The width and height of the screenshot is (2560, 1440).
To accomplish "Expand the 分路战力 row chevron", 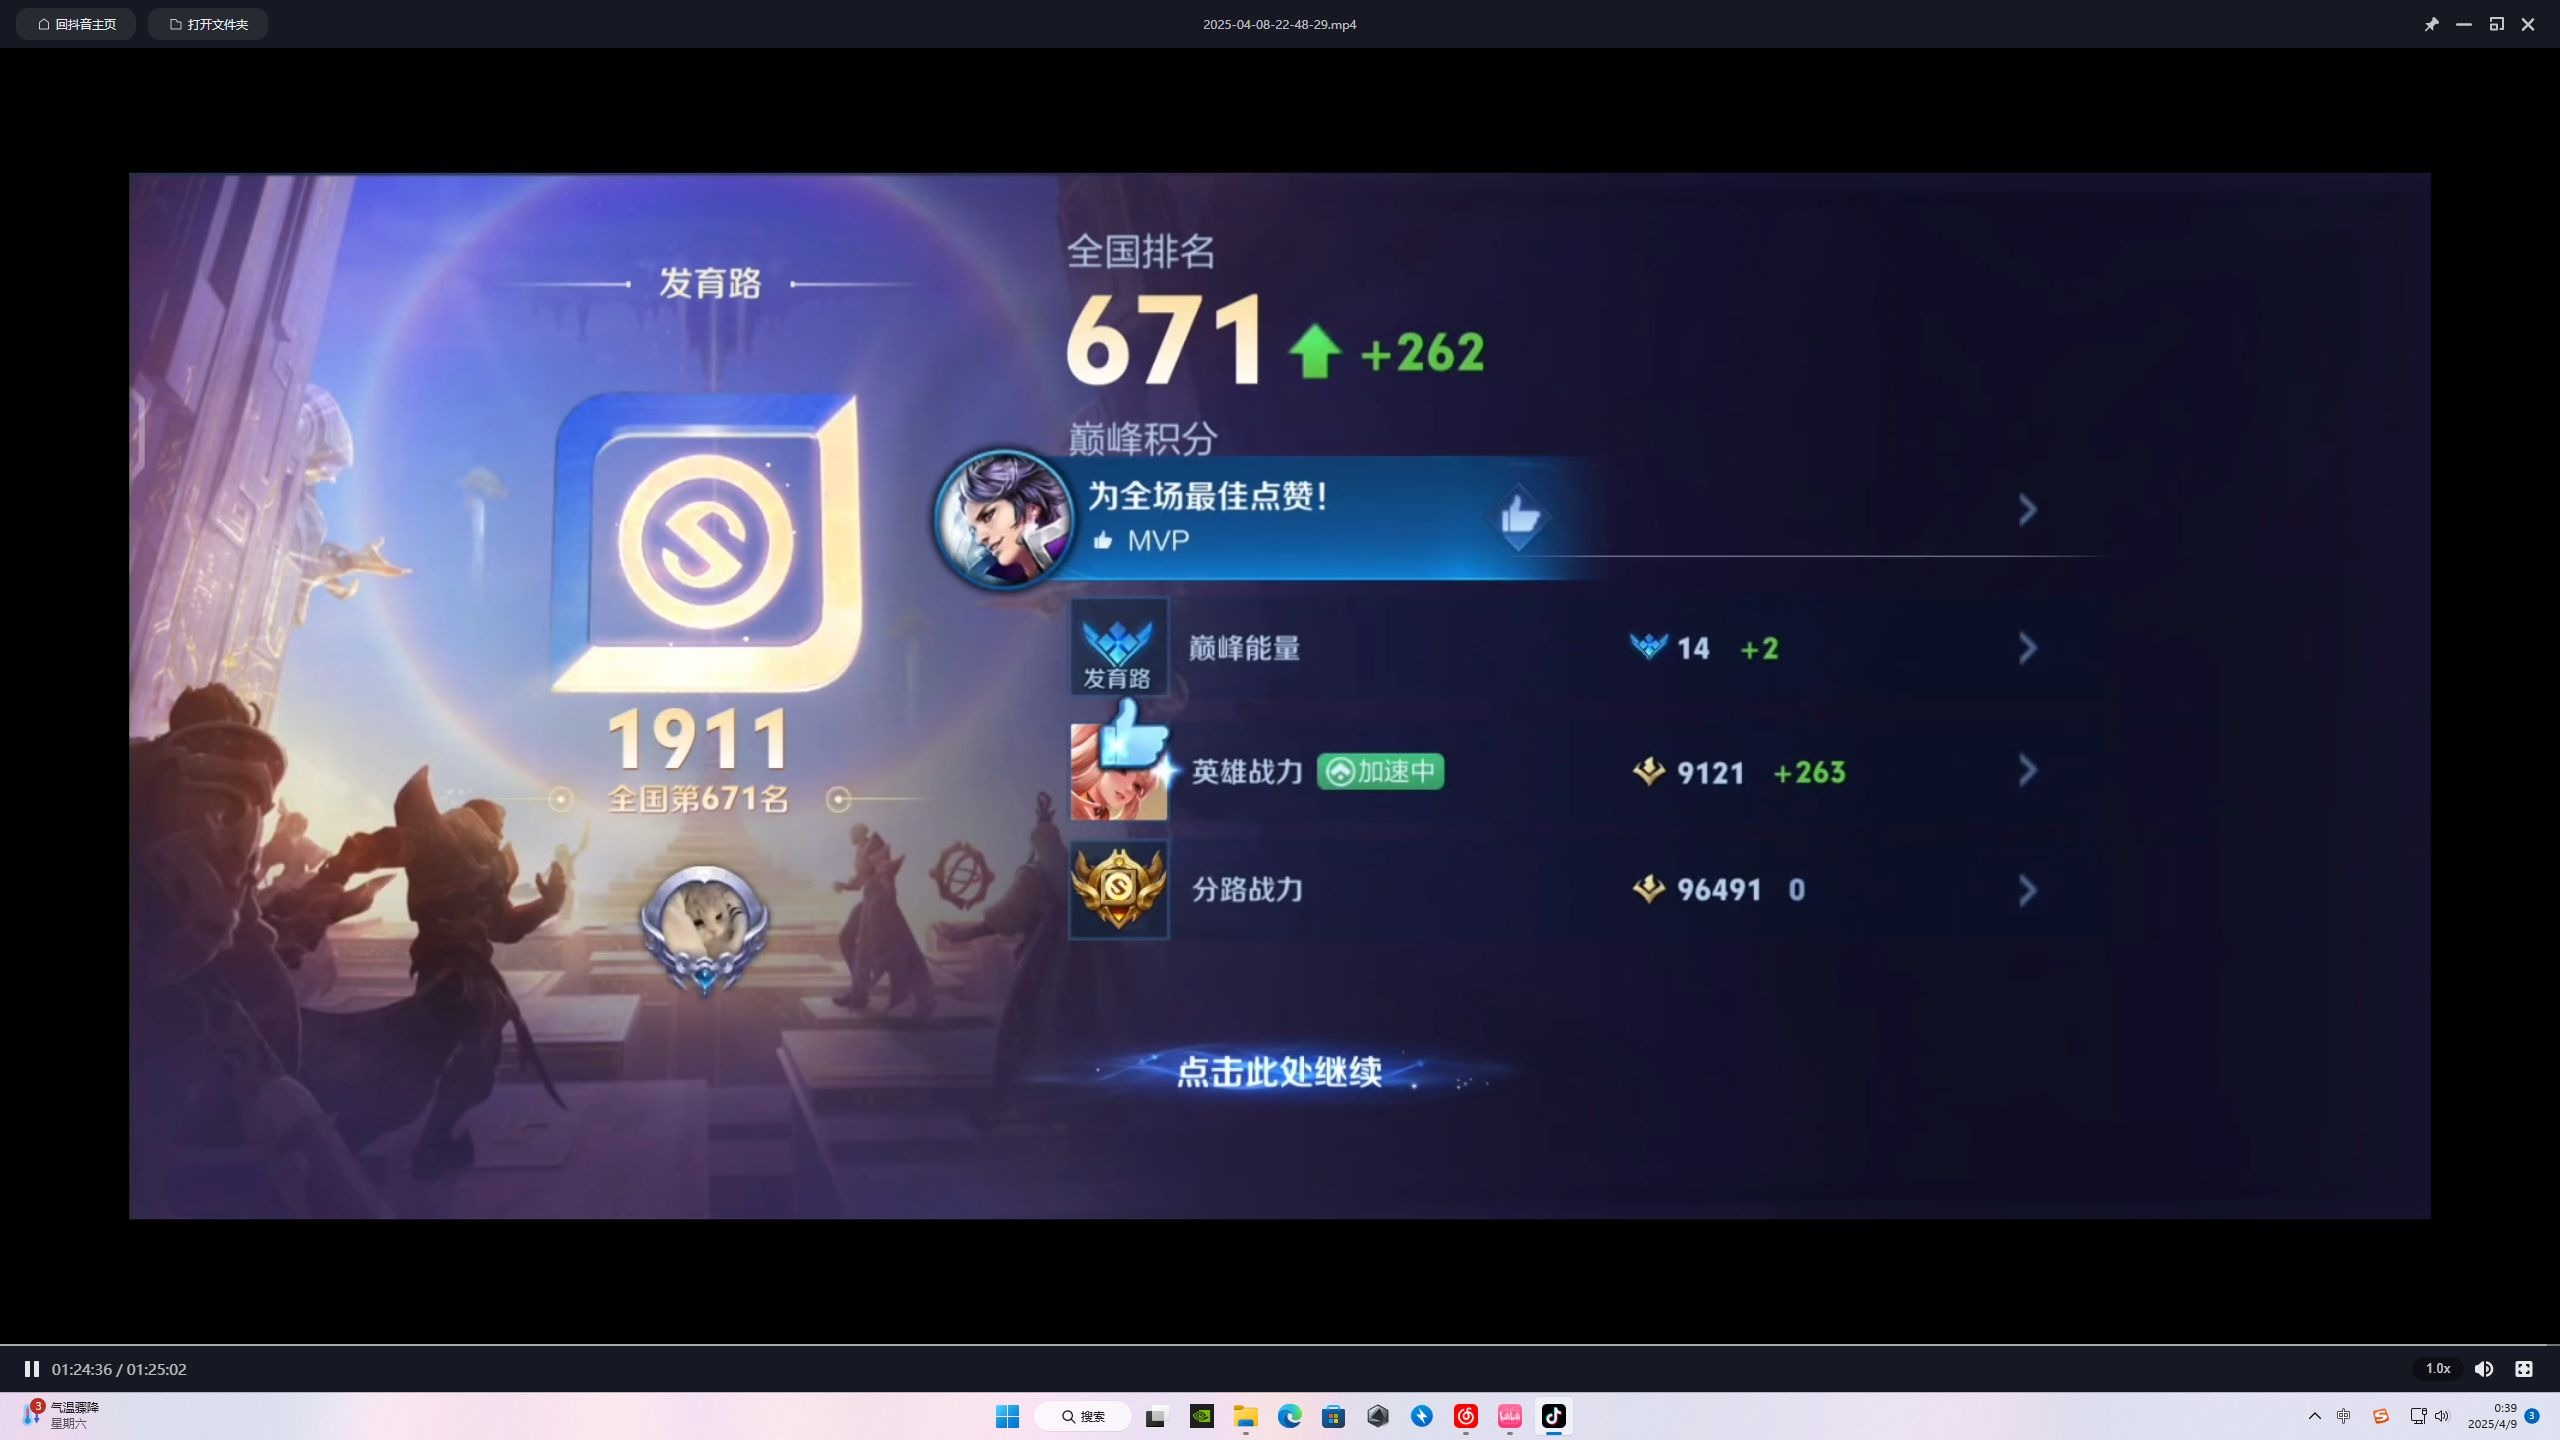I will (2027, 890).
